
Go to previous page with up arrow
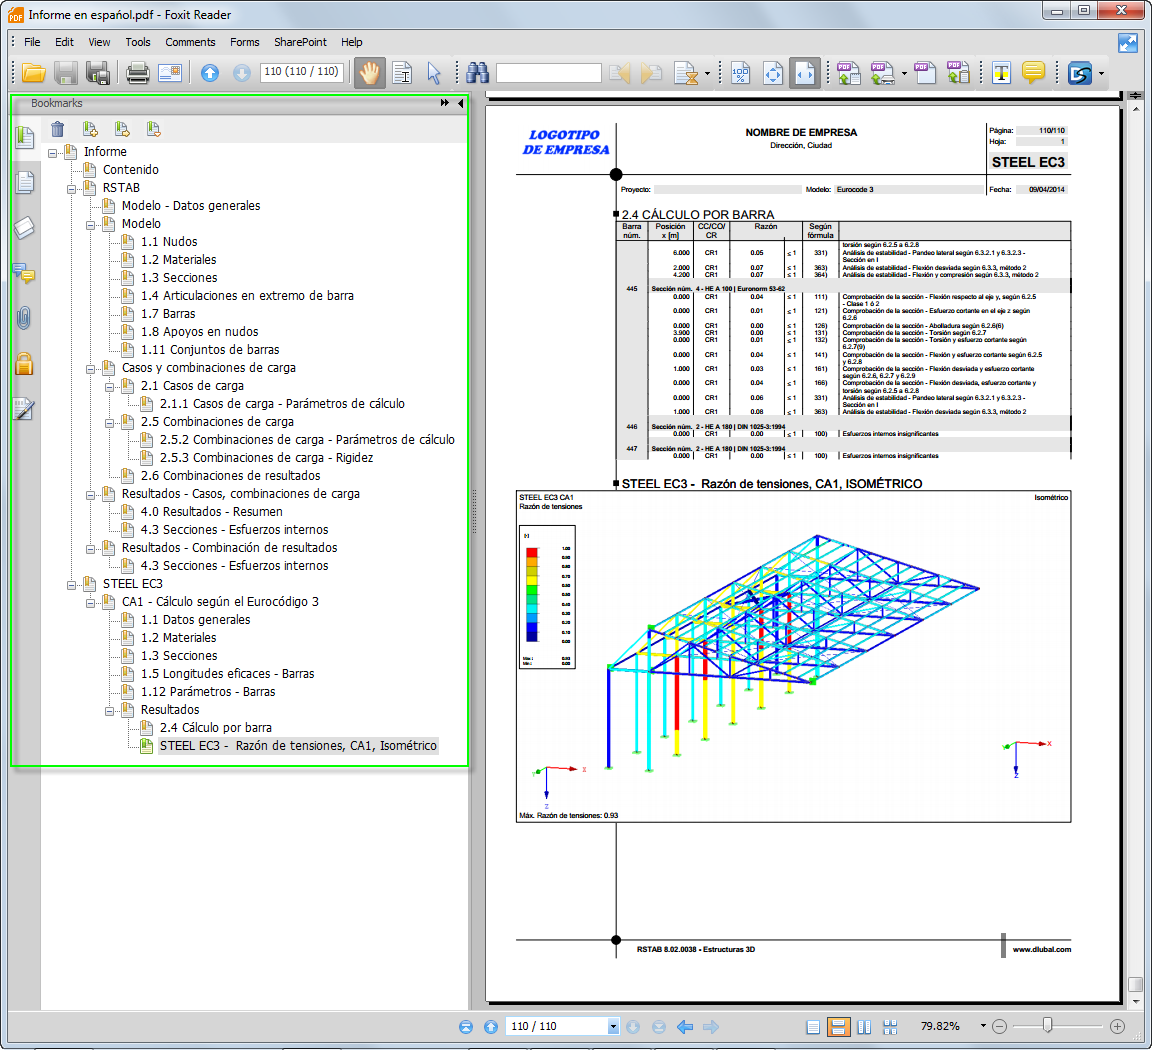click(x=210, y=73)
